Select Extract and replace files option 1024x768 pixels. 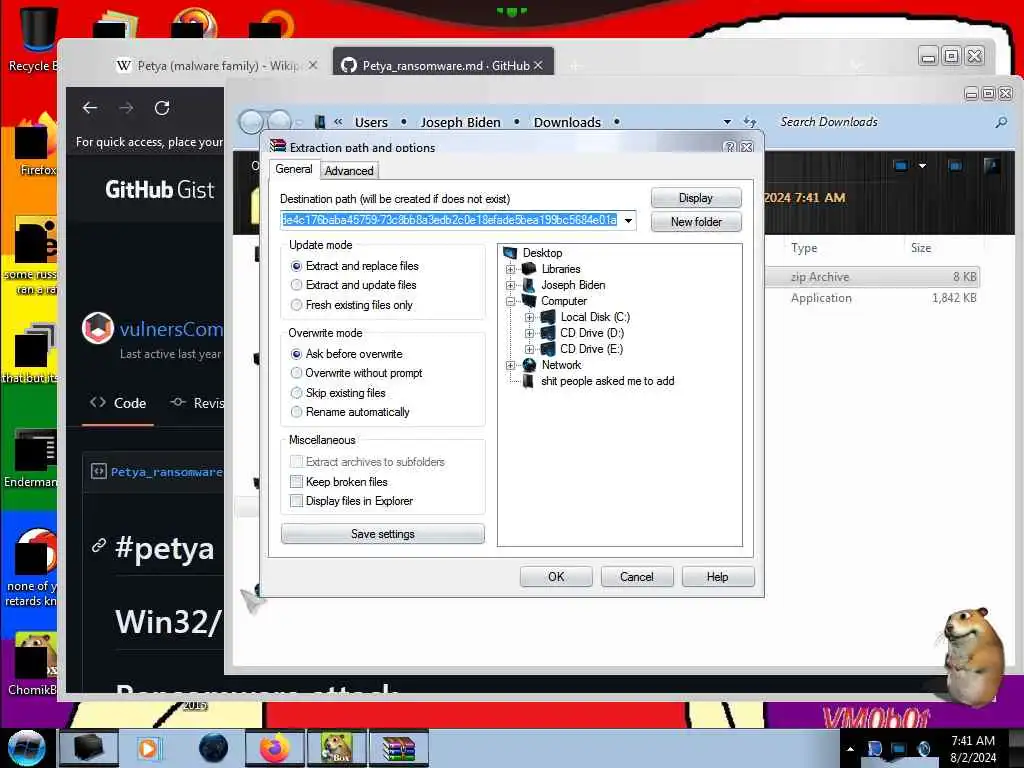[296, 266]
